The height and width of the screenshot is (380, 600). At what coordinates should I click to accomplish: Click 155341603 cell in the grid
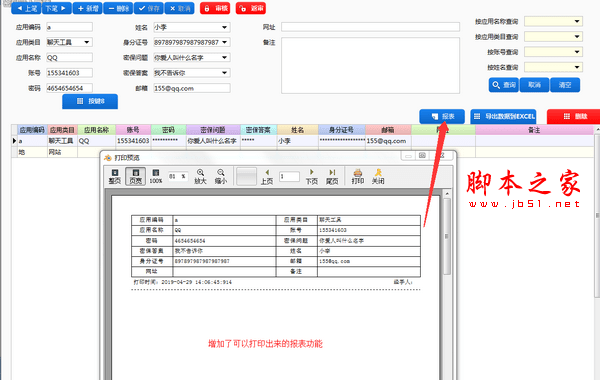(133, 141)
